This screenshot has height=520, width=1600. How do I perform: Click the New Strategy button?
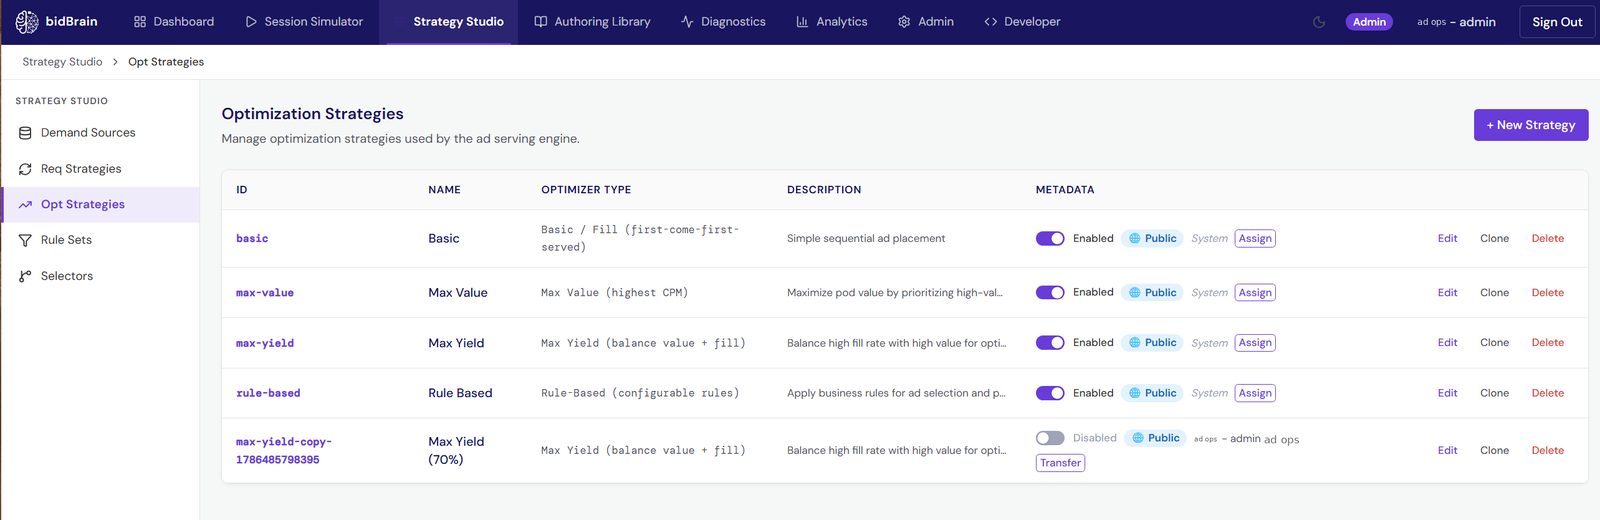point(1531,125)
